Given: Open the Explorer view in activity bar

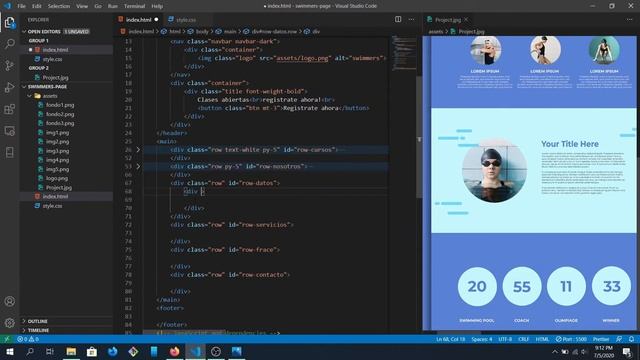Looking at the screenshot, I should [9, 22].
